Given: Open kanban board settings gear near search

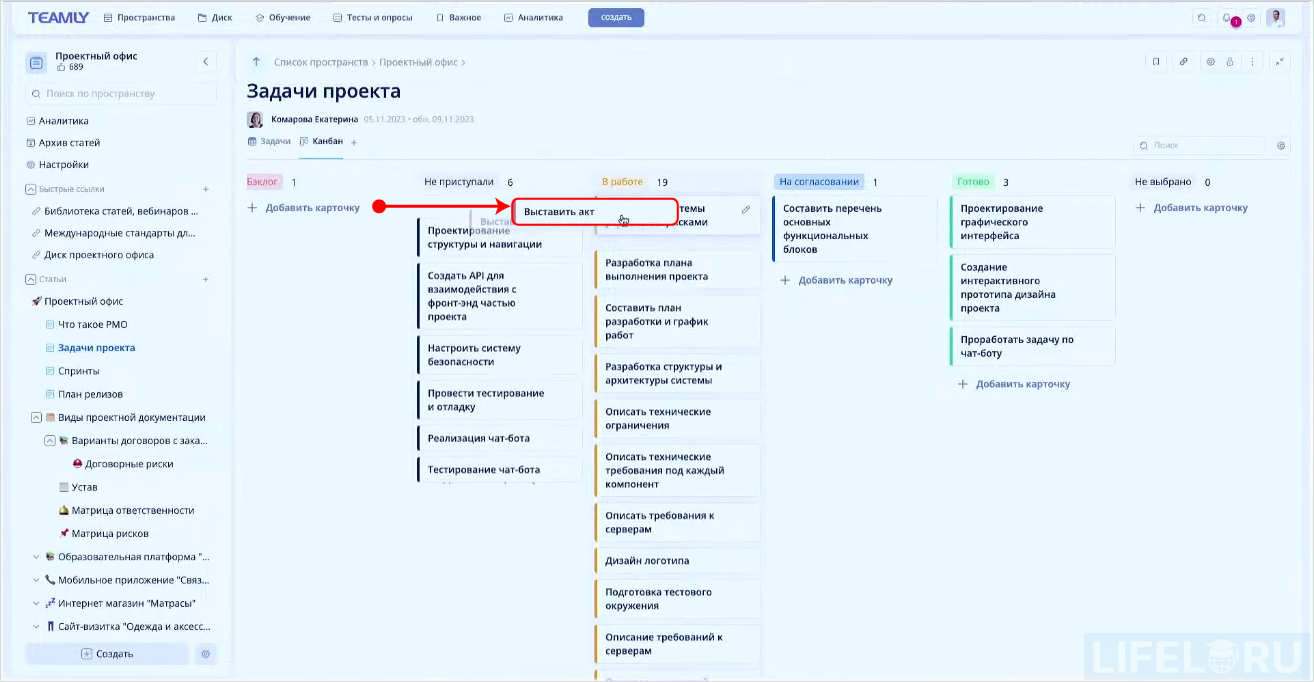Looking at the screenshot, I should (x=1281, y=145).
